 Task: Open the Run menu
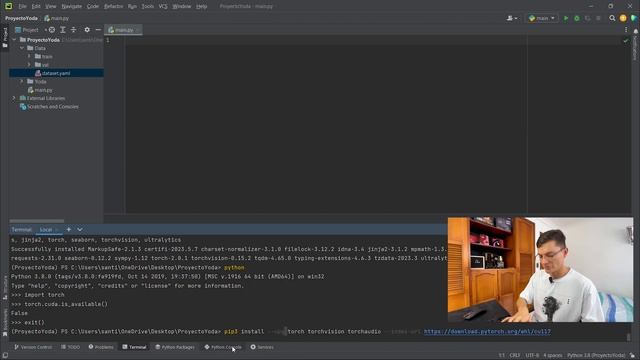[132, 6]
